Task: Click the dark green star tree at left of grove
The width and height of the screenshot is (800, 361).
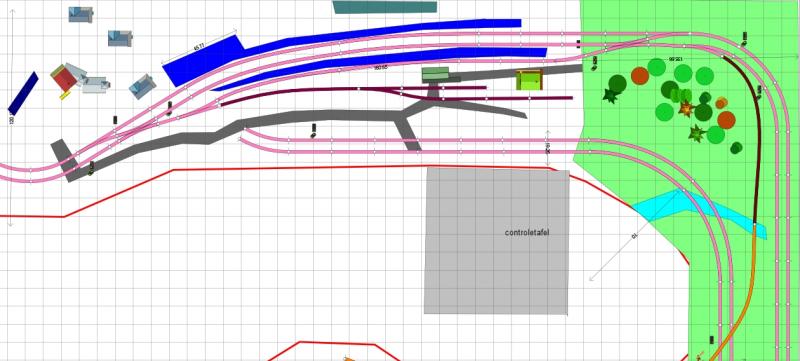Action: point(610,95)
